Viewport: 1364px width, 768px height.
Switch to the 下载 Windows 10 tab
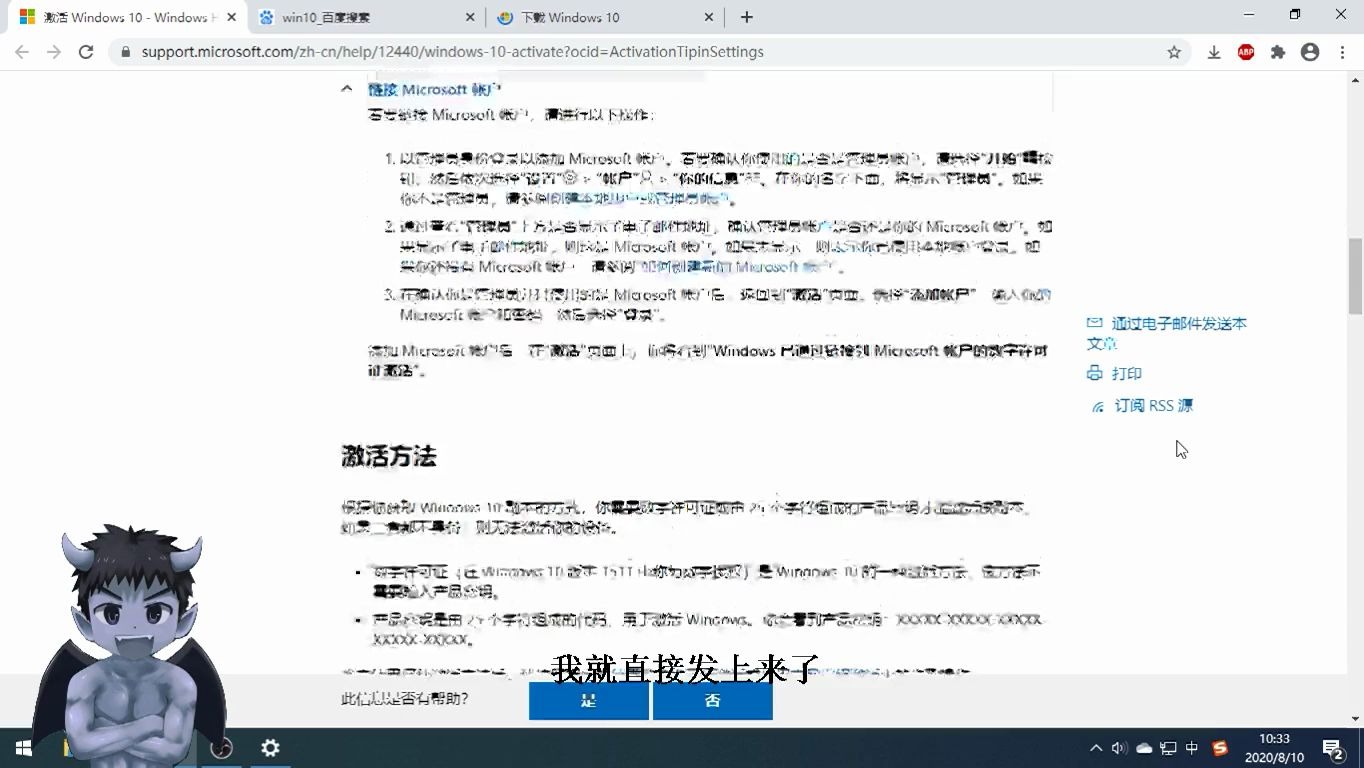coord(604,17)
